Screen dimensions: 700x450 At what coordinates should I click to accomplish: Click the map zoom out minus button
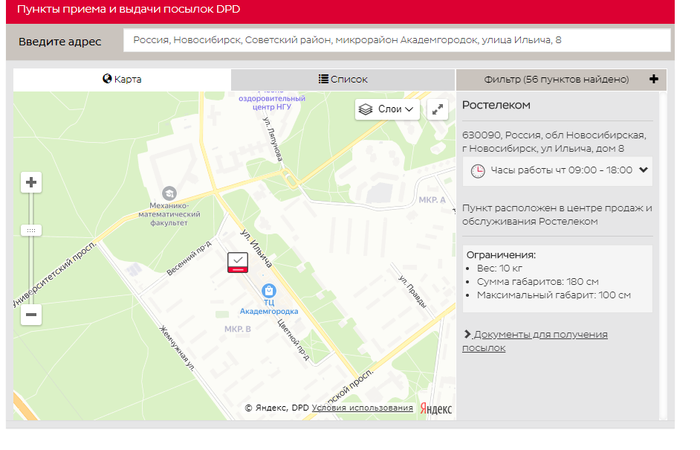(31, 314)
